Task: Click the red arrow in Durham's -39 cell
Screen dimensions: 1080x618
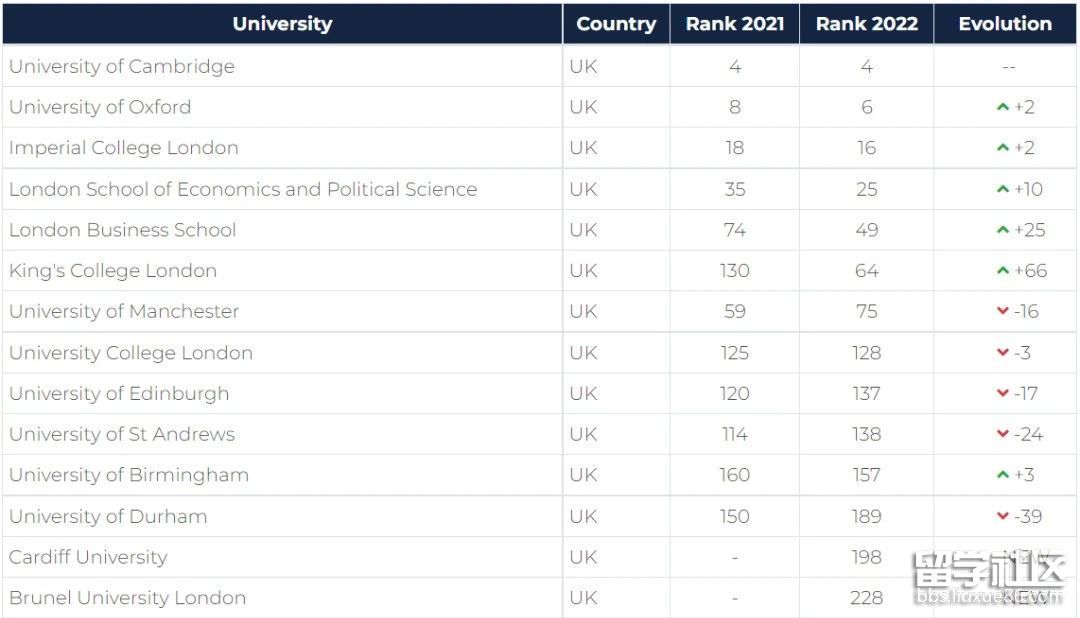Action: 1002,515
